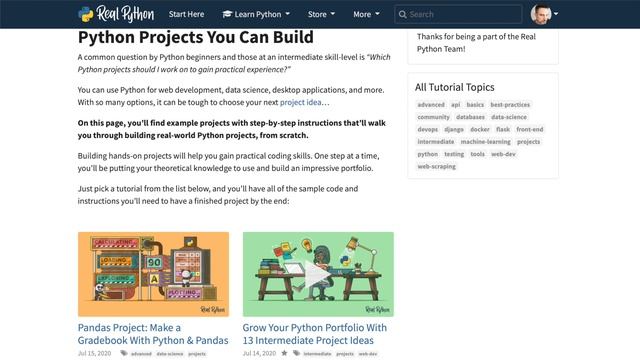Image resolution: width=640 pixels, height=360 pixels.
Task: Open 'Grow Your Python Portfolio' title link
Action: (x=315, y=334)
